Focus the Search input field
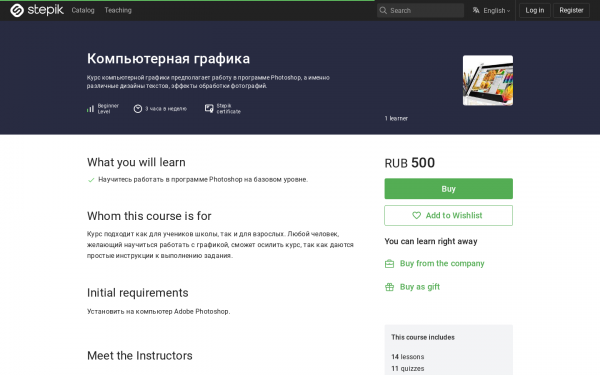Image resolution: width=600 pixels, height=375 pixels. pyautogui.click(x=420, y=10)
